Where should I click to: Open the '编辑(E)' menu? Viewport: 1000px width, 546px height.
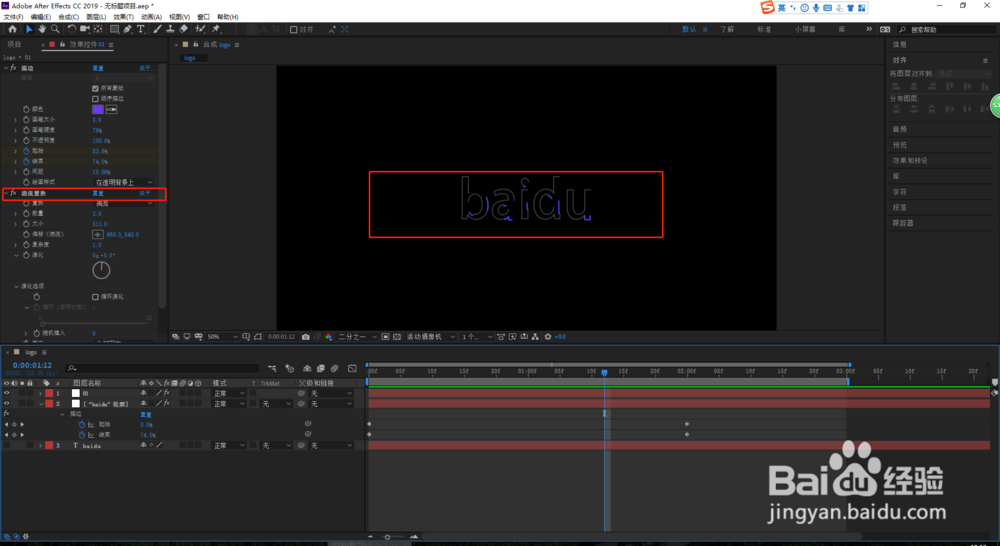(x=41, y=17)
